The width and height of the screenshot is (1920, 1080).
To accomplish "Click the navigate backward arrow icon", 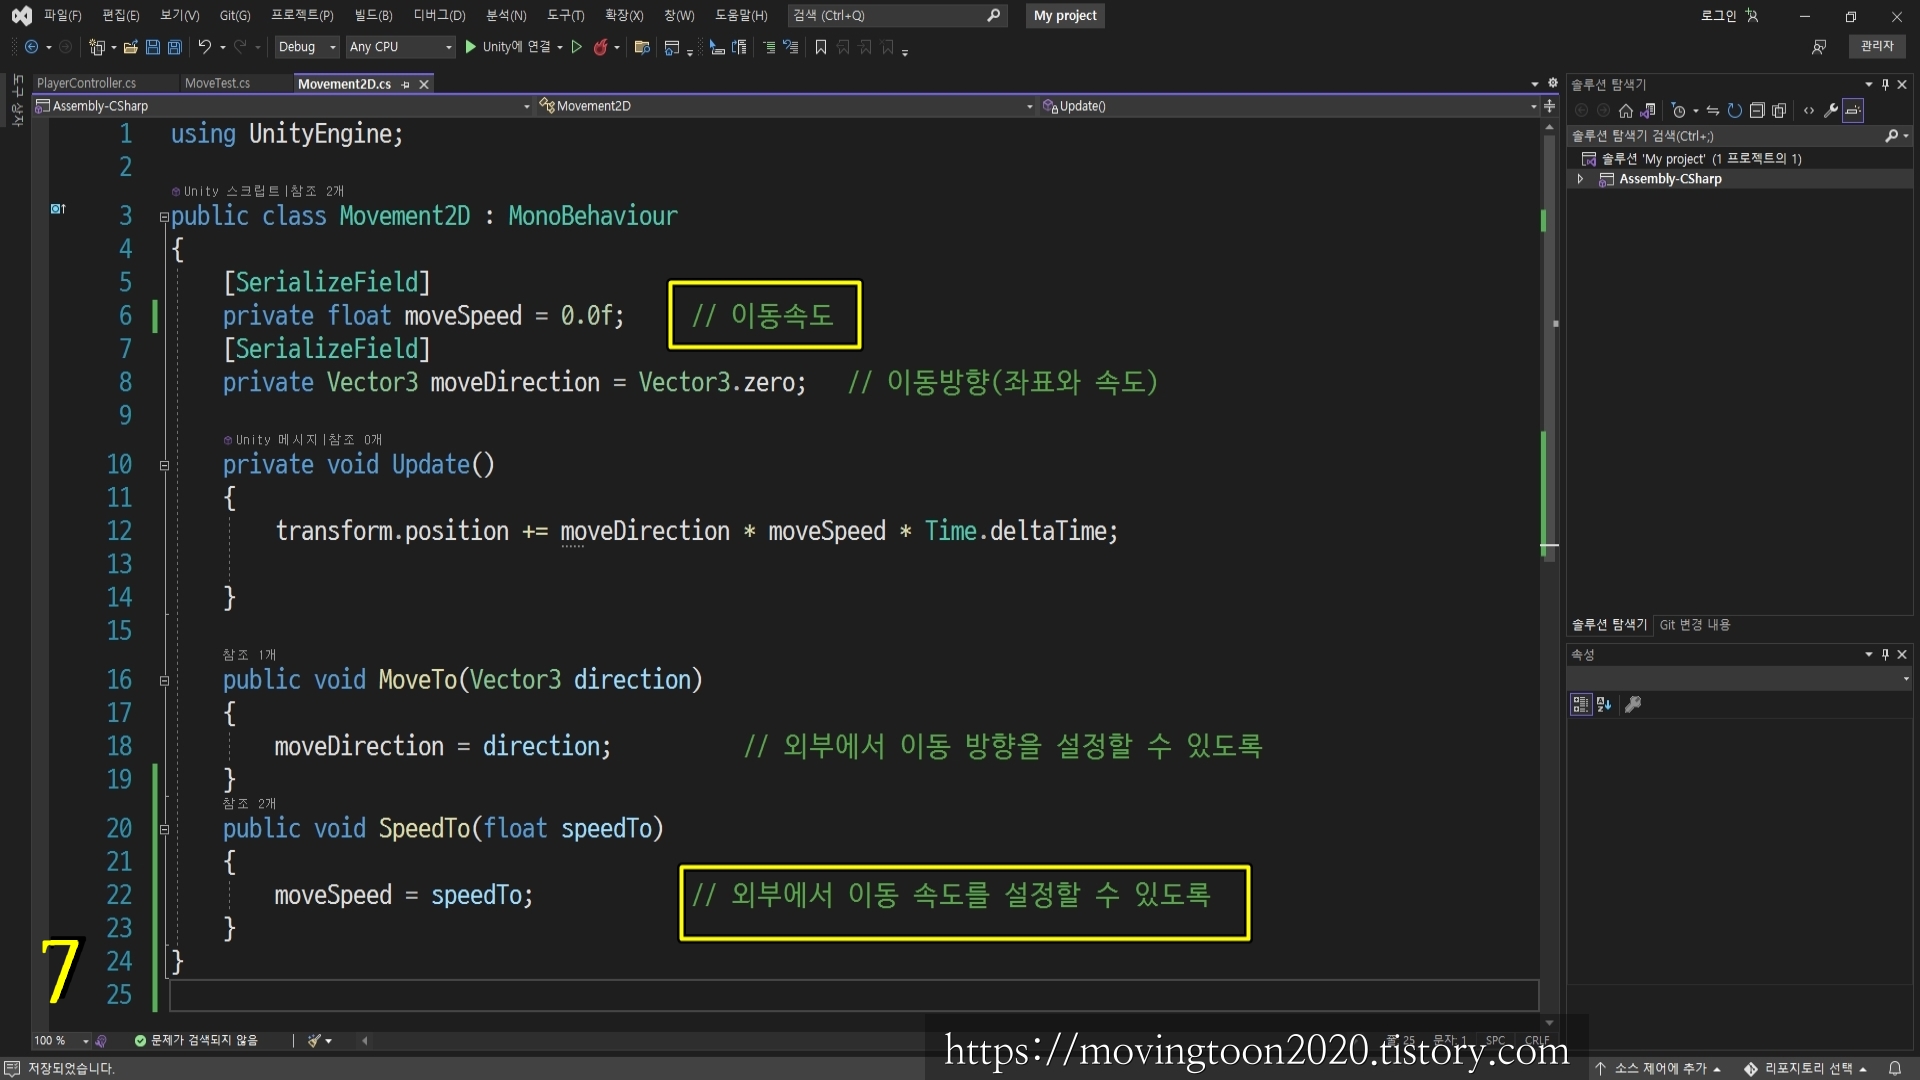I will point(31,47).
